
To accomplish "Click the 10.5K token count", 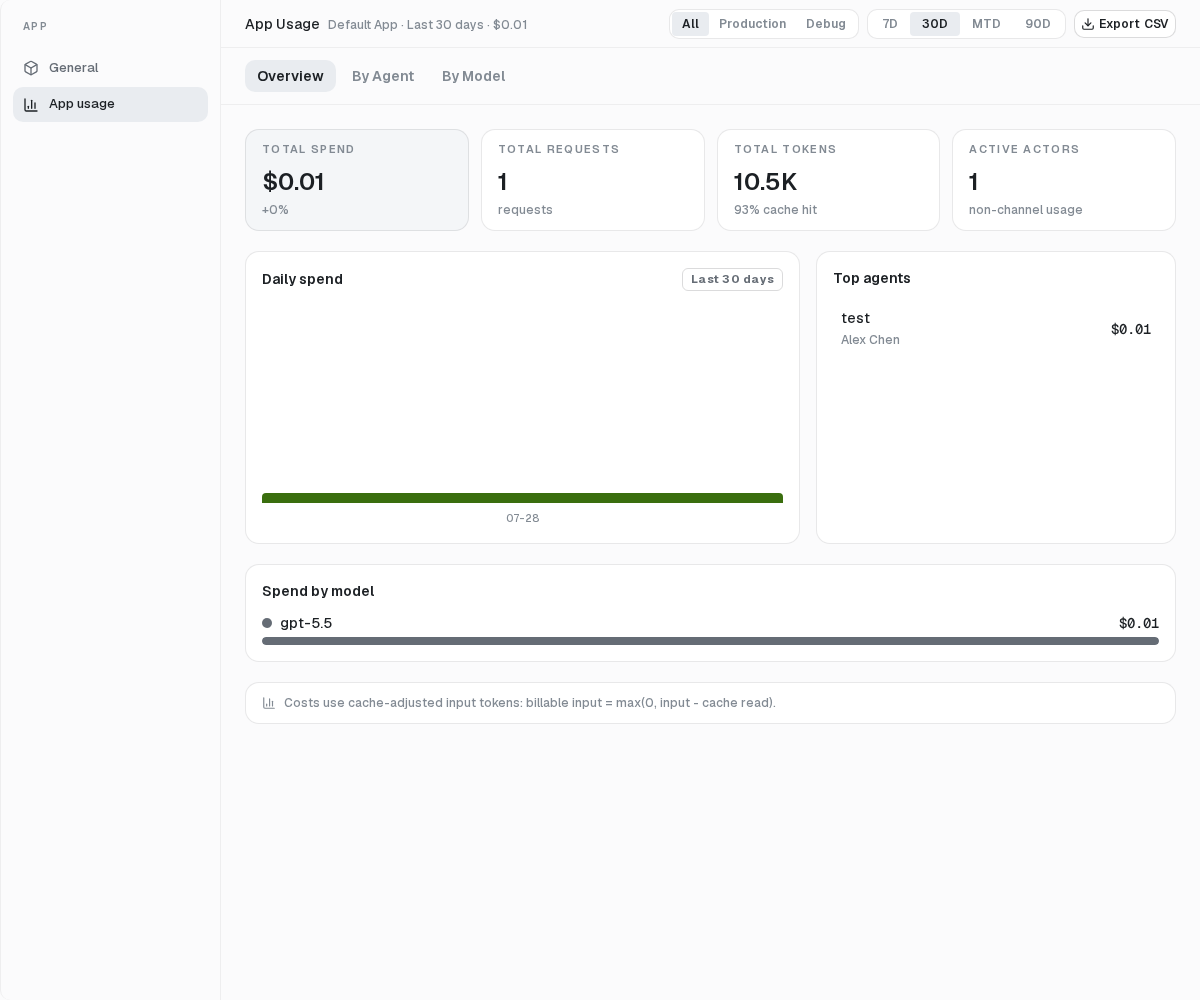I will tap(766, 182).
